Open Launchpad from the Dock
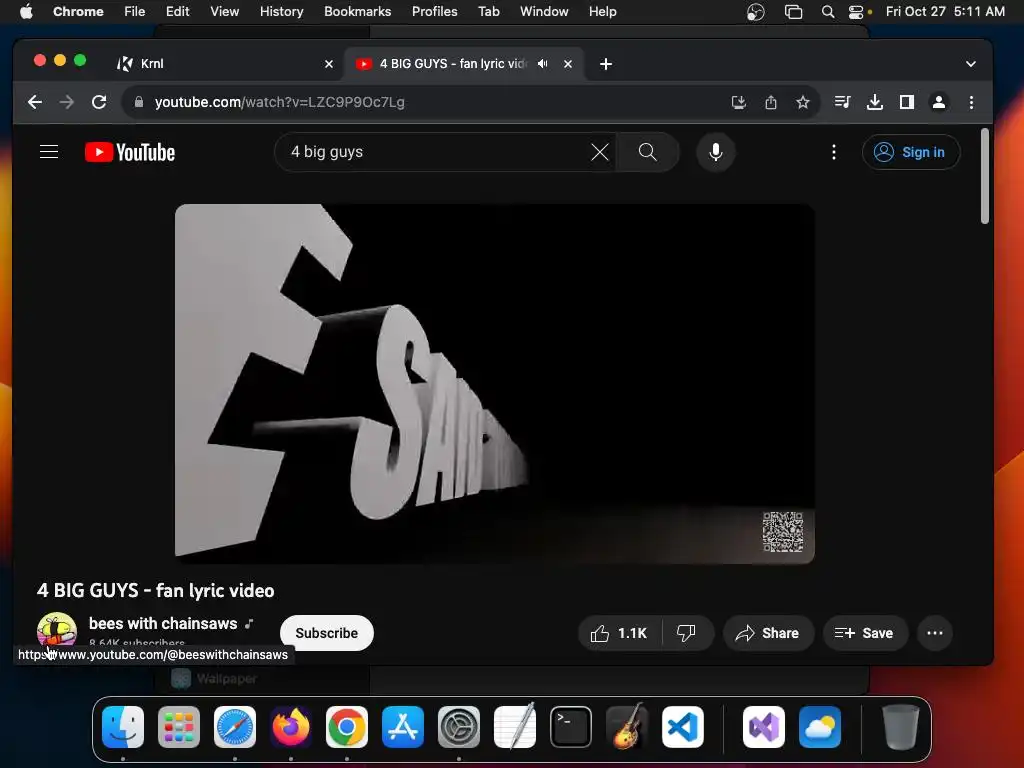This screenshot has width=1024, height=768. click(179, 727)
